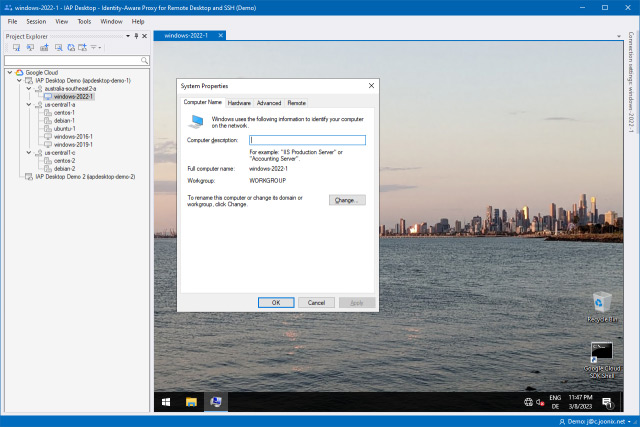640x427 pixels.
Task: Click OK in System Properties
Action: pyautogui.click(x=276, y=302)
